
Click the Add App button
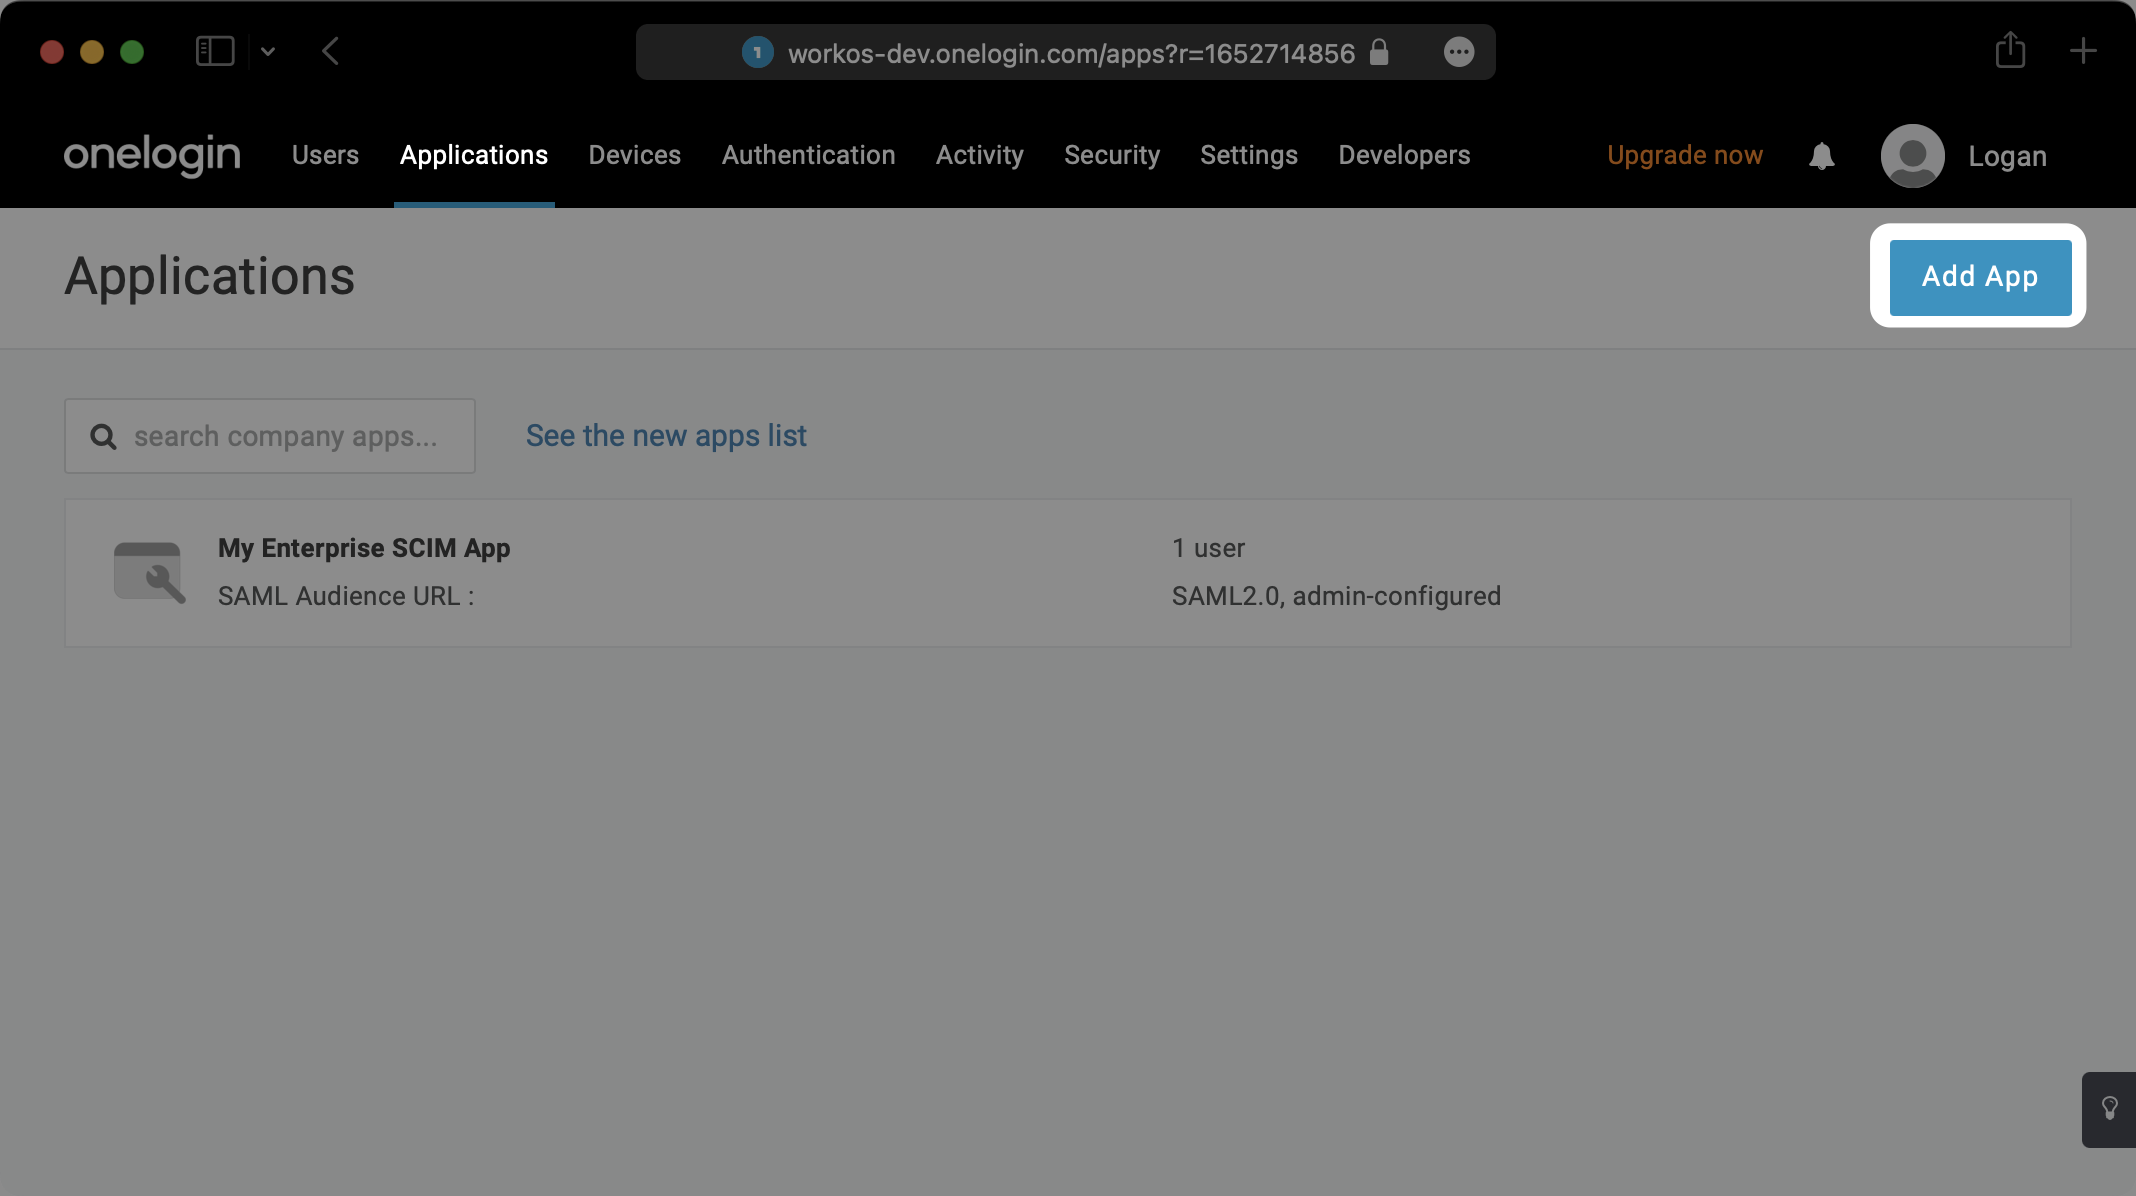point(1979,277)
